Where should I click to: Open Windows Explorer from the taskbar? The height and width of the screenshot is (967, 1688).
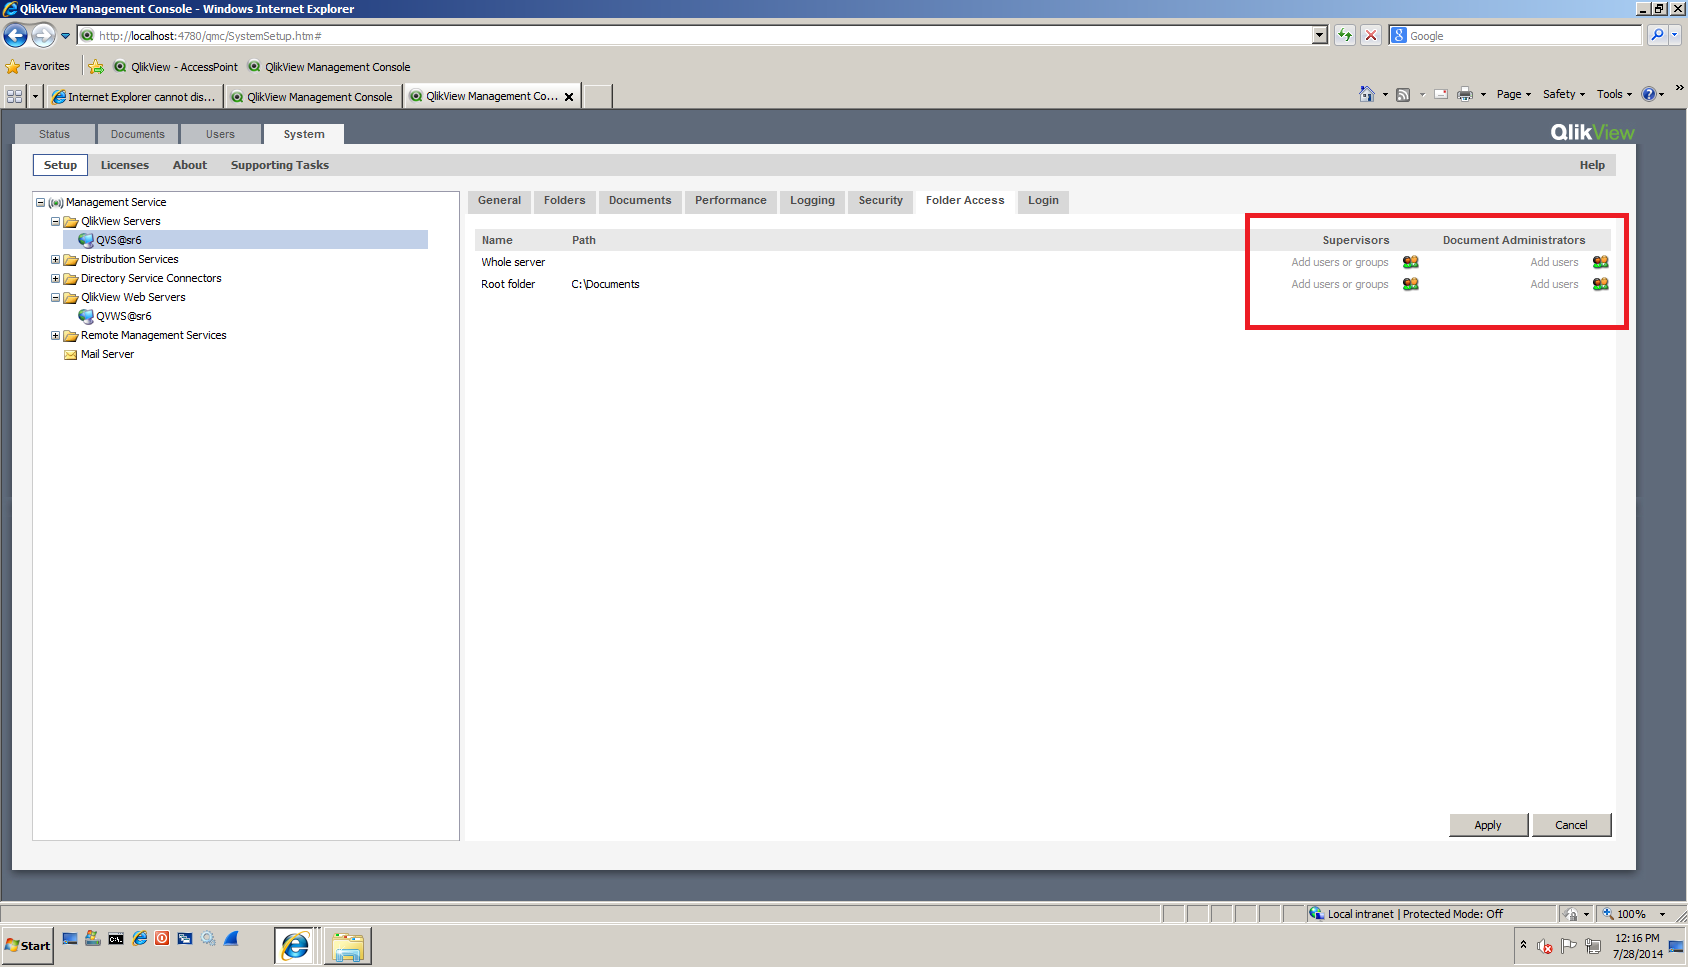coord(348,945)
